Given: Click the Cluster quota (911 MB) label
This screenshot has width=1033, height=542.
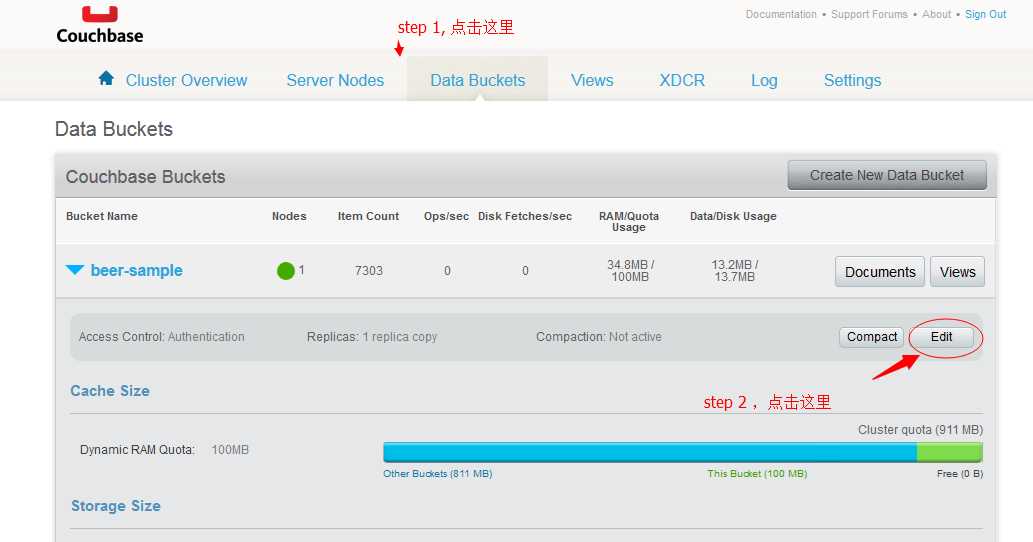Looking at the screenshot, I should [920, 430].
